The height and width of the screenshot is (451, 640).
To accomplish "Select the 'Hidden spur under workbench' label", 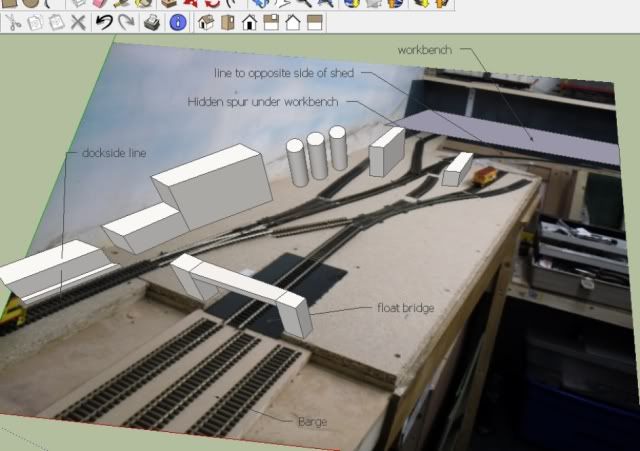I will point(263,102).
